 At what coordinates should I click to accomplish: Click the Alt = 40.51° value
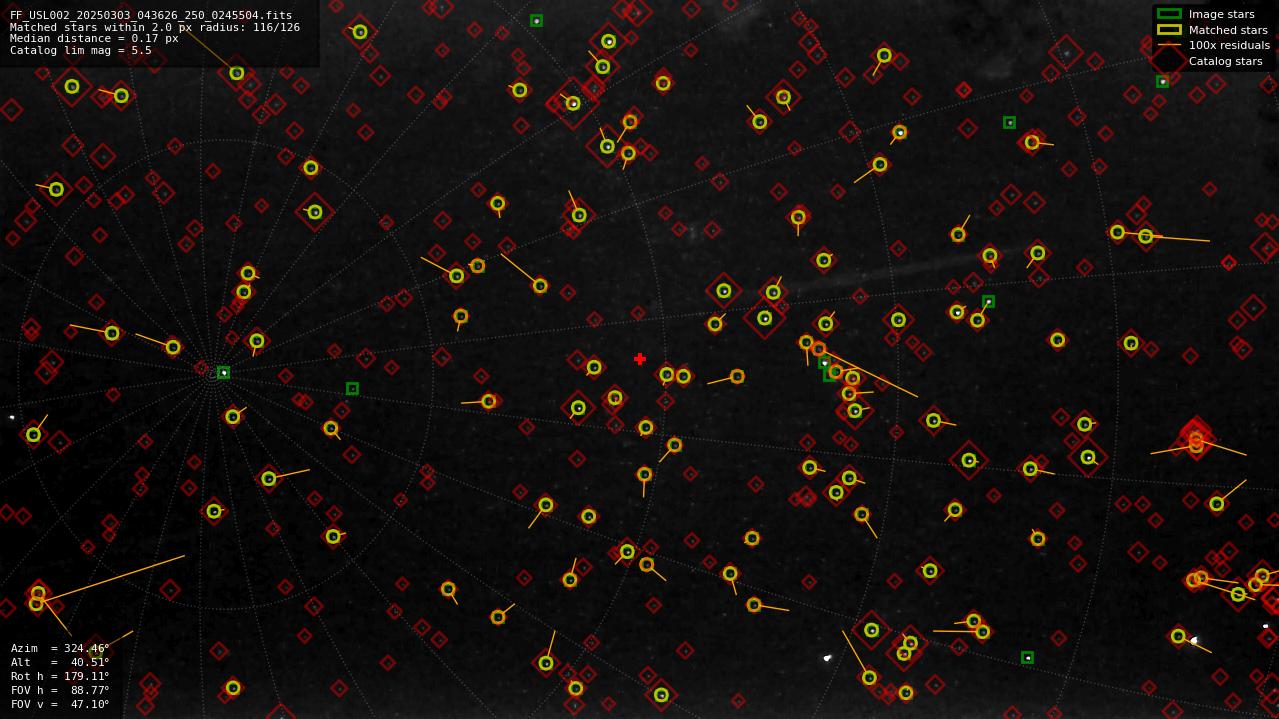point(60,662)
